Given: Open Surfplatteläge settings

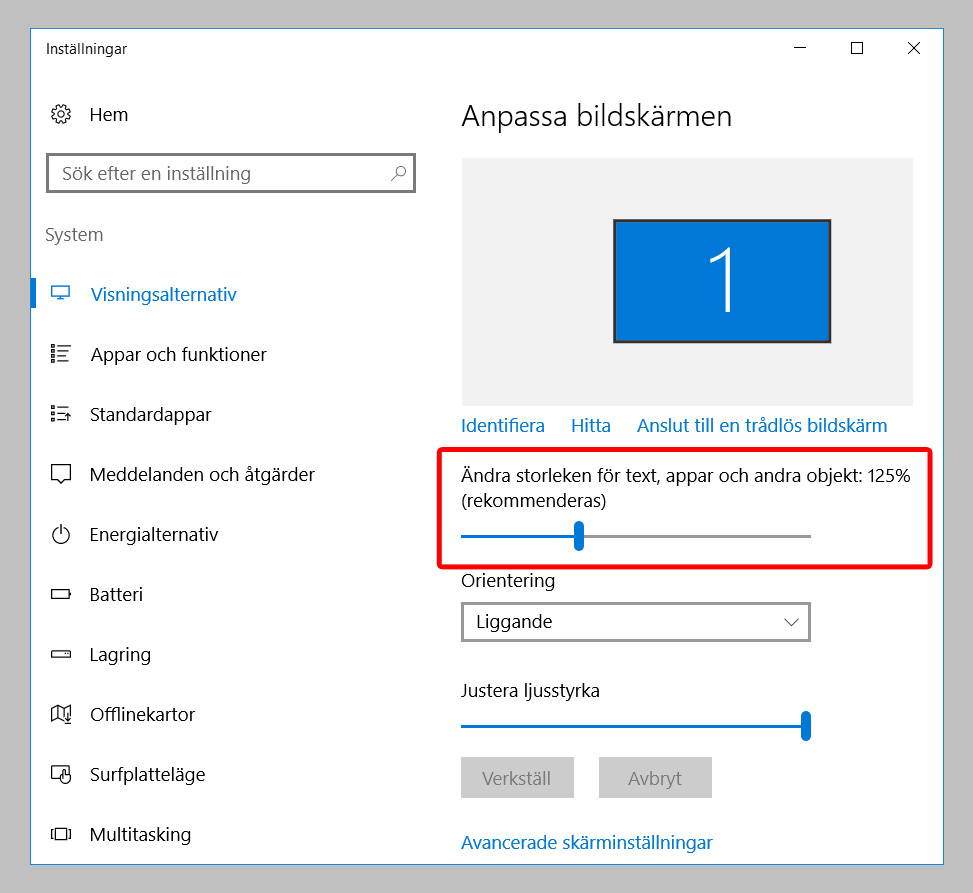Looking at the screenshot, I should [147, 774].
